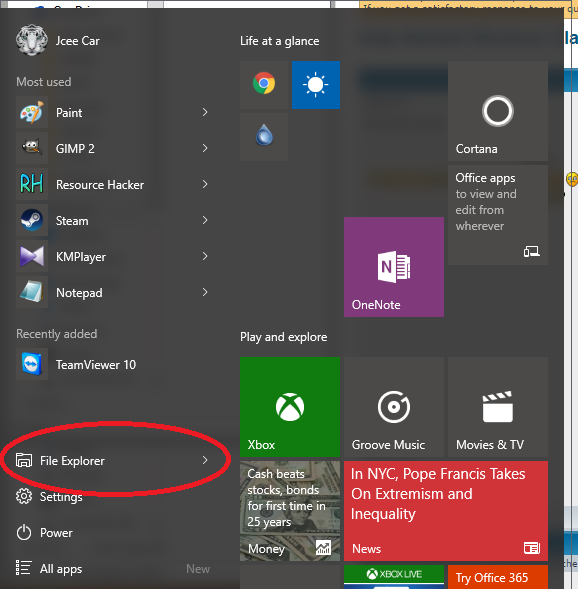Expand the KMPlayer jump list arrow
The height and width of the screenshot is (589, 578).
[x=205, y=256]
